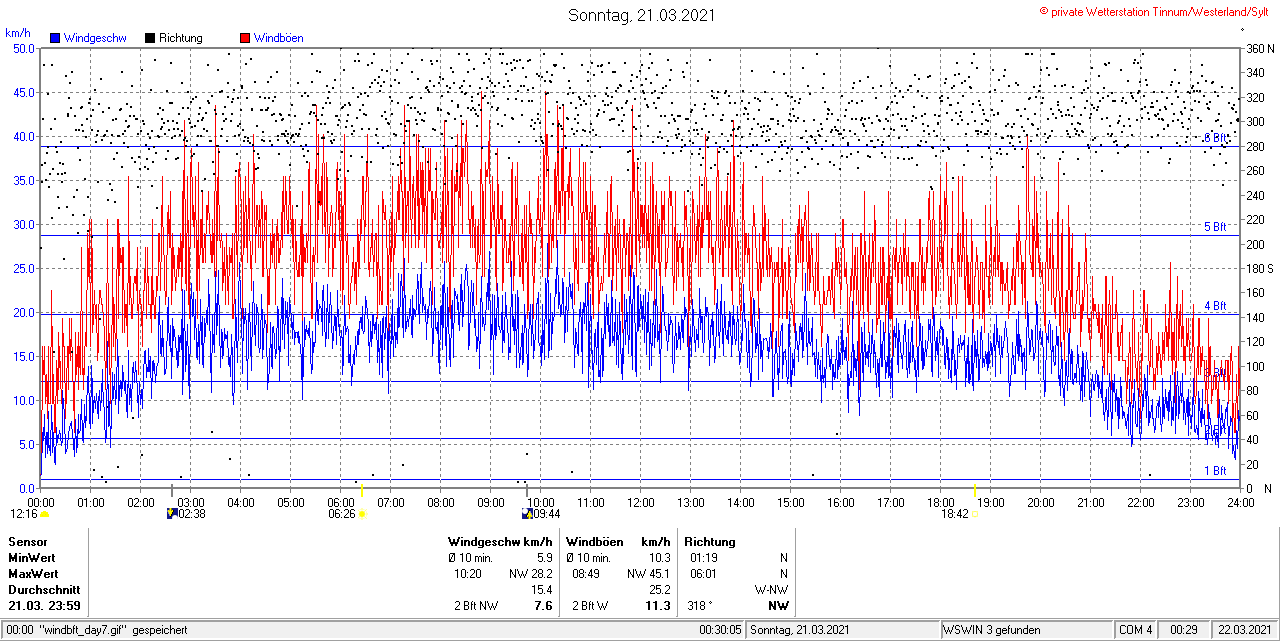Click the '6 Bft' threshold label
1280x641 pixels.
click(1215, 138)
